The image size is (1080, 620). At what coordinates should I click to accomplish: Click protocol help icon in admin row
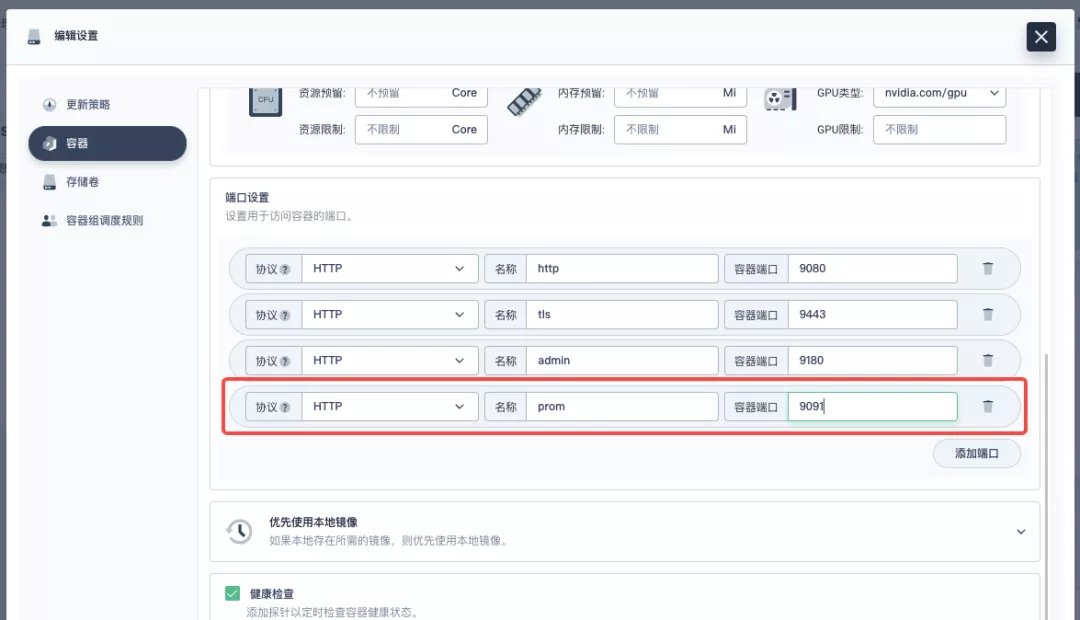[285, 361]
